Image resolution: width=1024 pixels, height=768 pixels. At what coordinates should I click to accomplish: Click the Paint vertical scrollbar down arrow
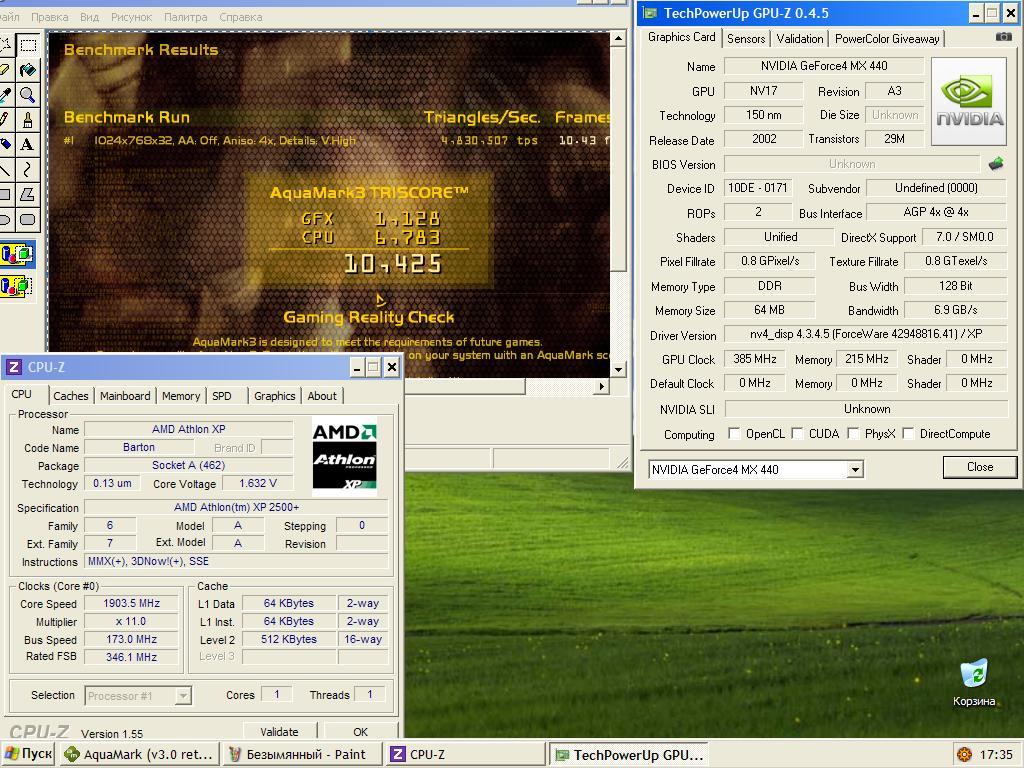618,370
